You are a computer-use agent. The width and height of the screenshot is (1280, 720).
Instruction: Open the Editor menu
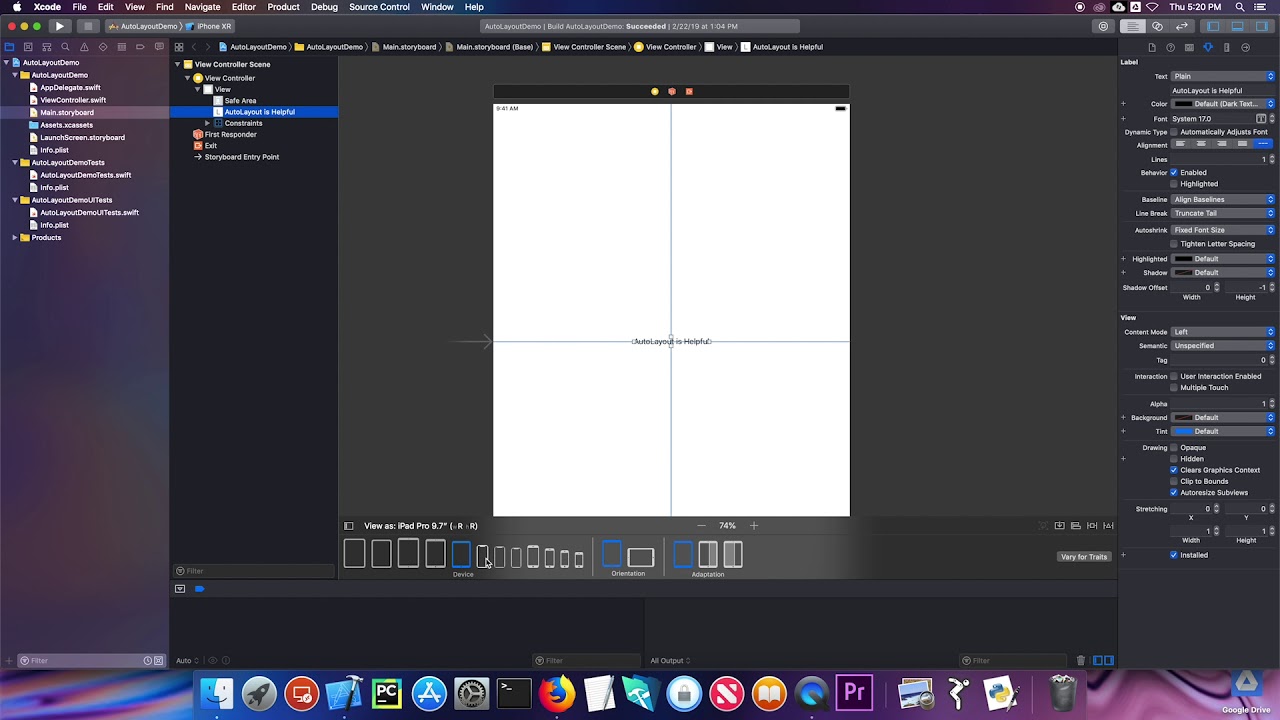(244, 7)
